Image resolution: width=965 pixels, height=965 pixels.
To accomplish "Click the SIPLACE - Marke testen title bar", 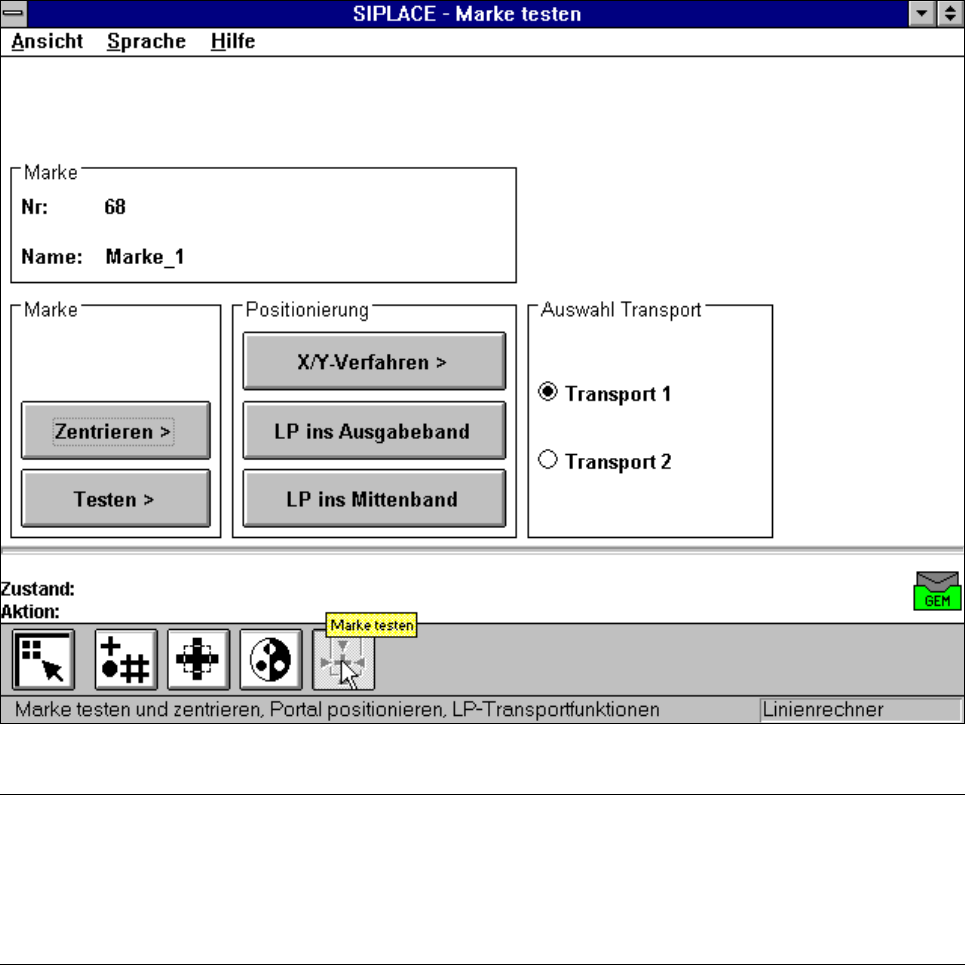I will point(467,14).
